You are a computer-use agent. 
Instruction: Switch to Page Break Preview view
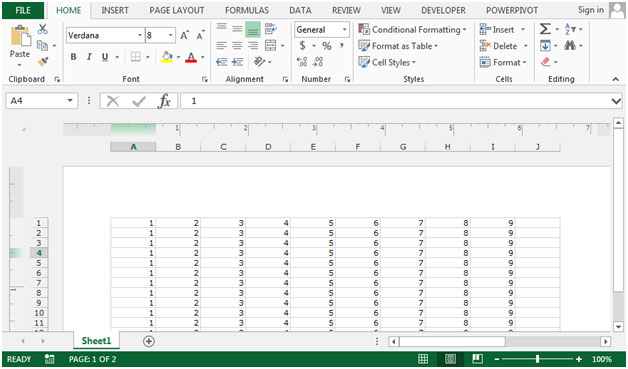[477, 359]
